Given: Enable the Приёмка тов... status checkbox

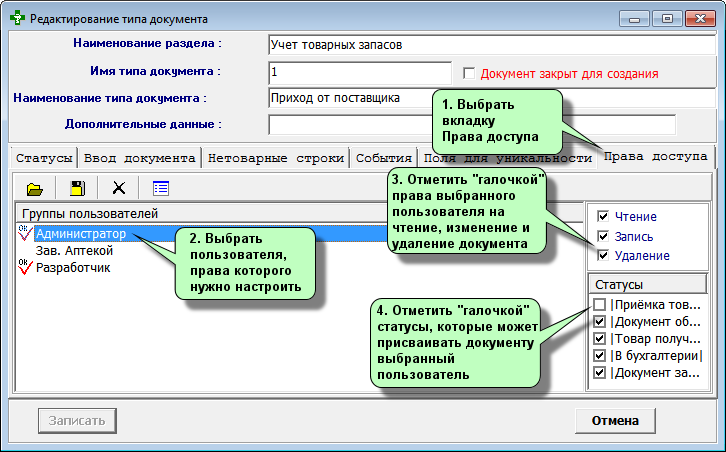Looking at the screenshot, I should click(x=600, y=304).
